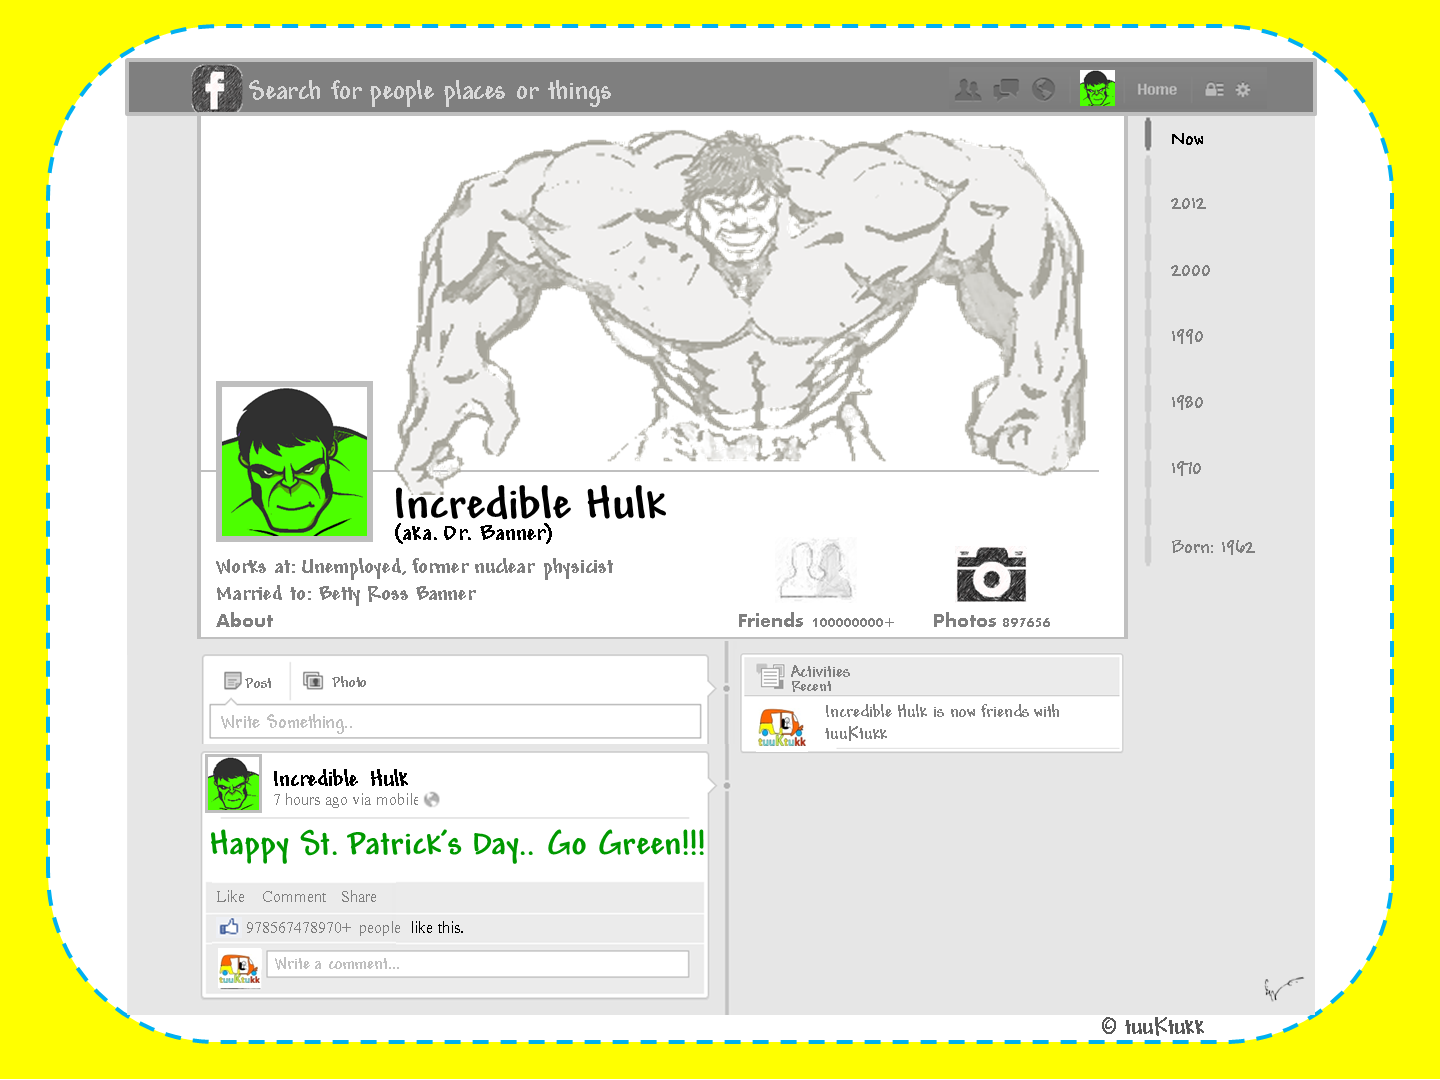Click the tuuKtukk avatar beside comment box
The image size is (1440, 1080).
coord(240,967)
